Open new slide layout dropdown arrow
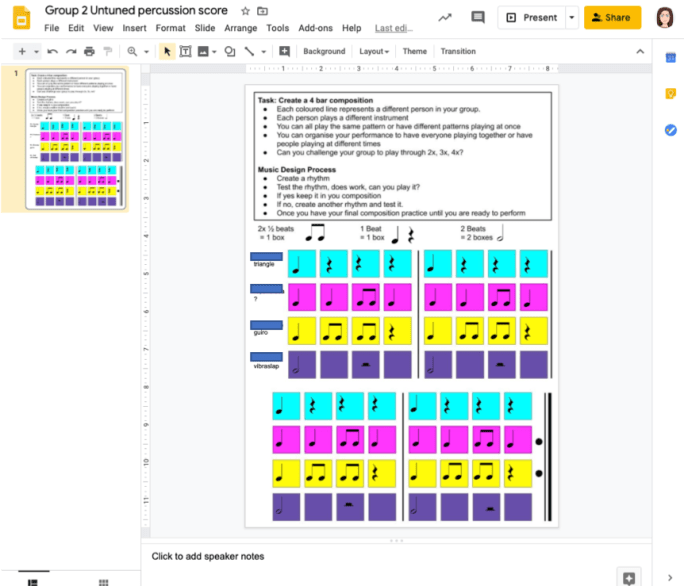The height and width of the screenshot is (586, 684). tap(36, 52)
